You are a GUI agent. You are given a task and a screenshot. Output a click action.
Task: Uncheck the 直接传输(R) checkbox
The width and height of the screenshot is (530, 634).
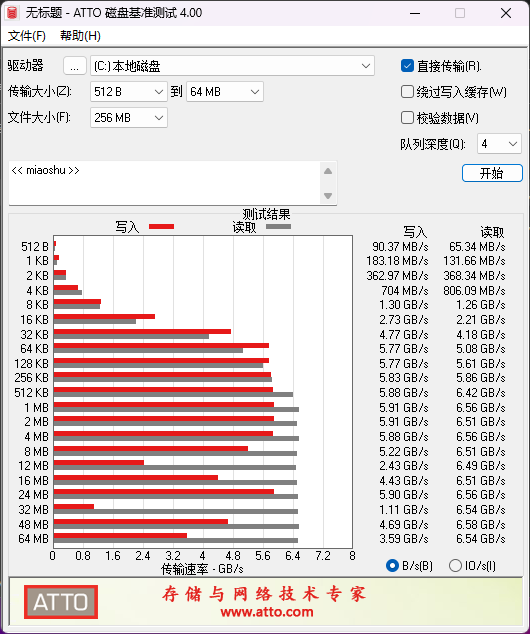click(x=407, y=66)
